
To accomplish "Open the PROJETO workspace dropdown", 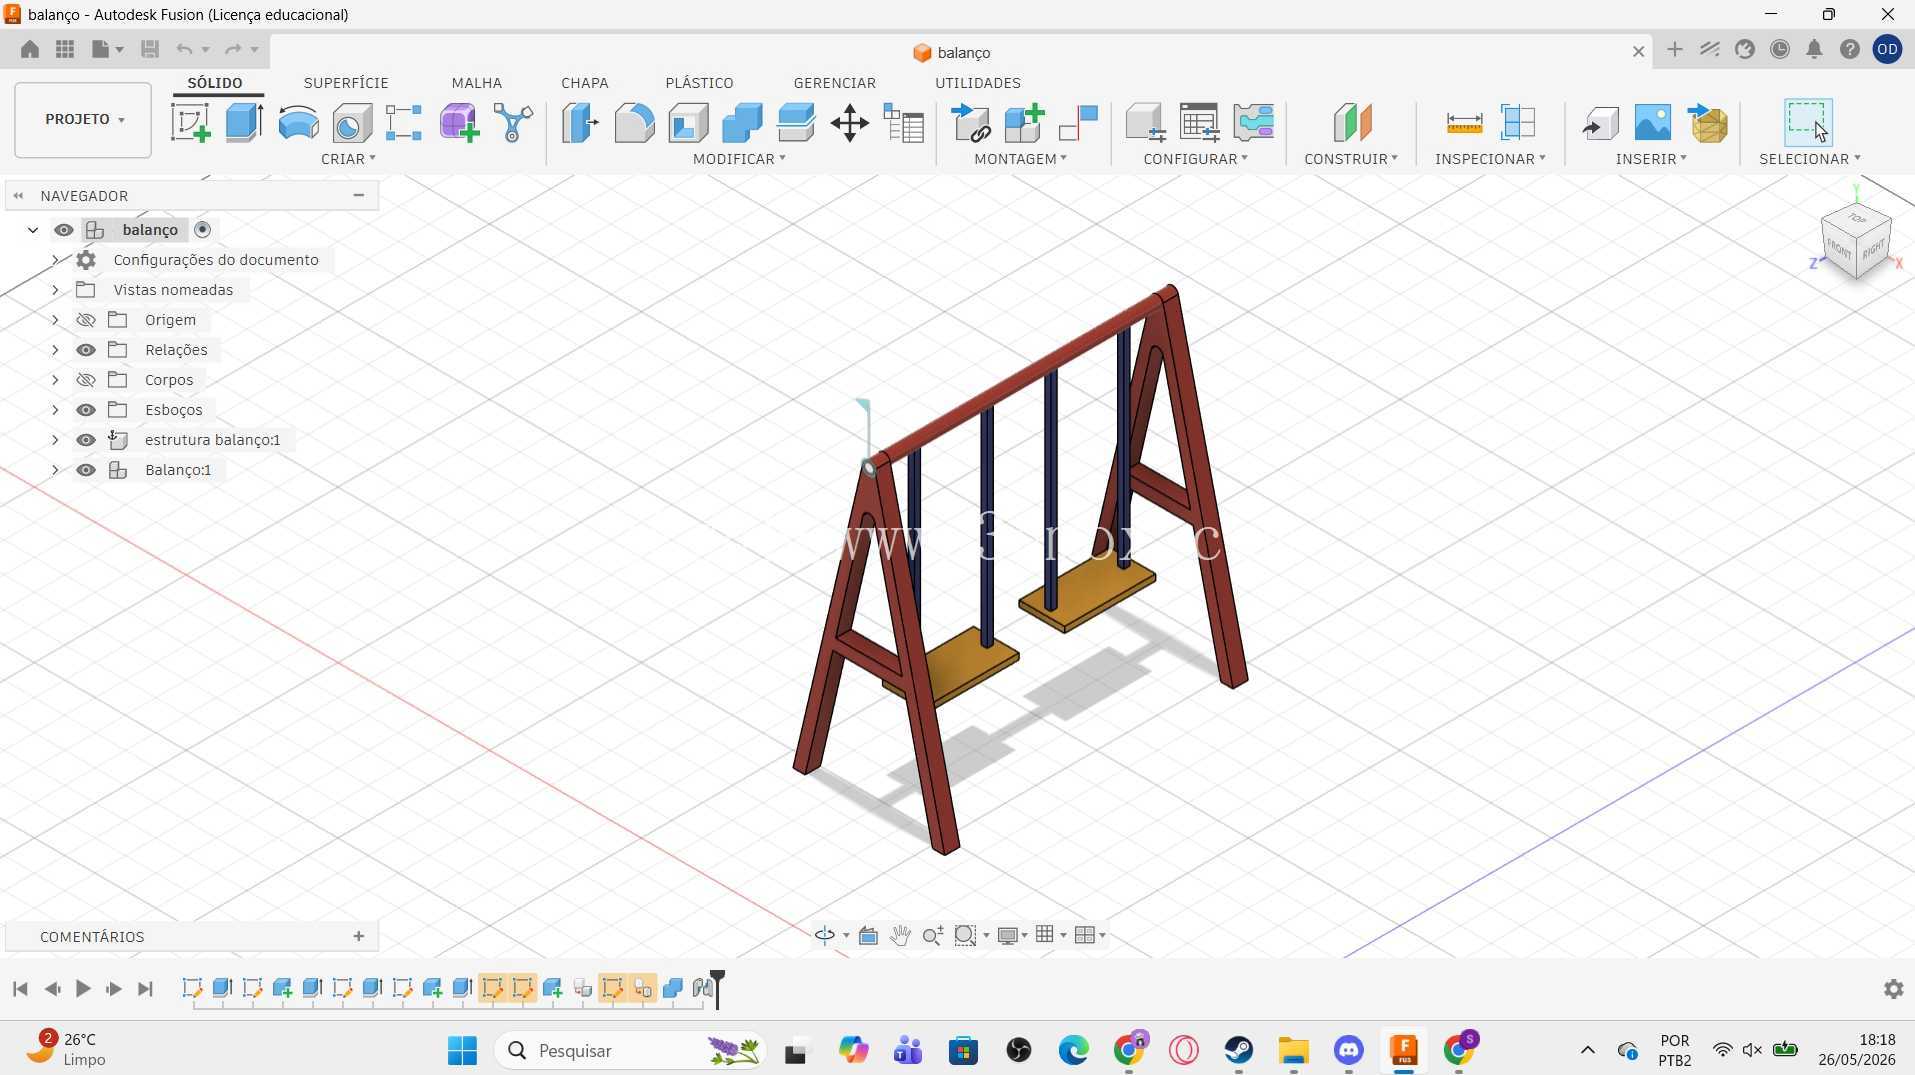I will pyautogui.click(x=83, y=120).
